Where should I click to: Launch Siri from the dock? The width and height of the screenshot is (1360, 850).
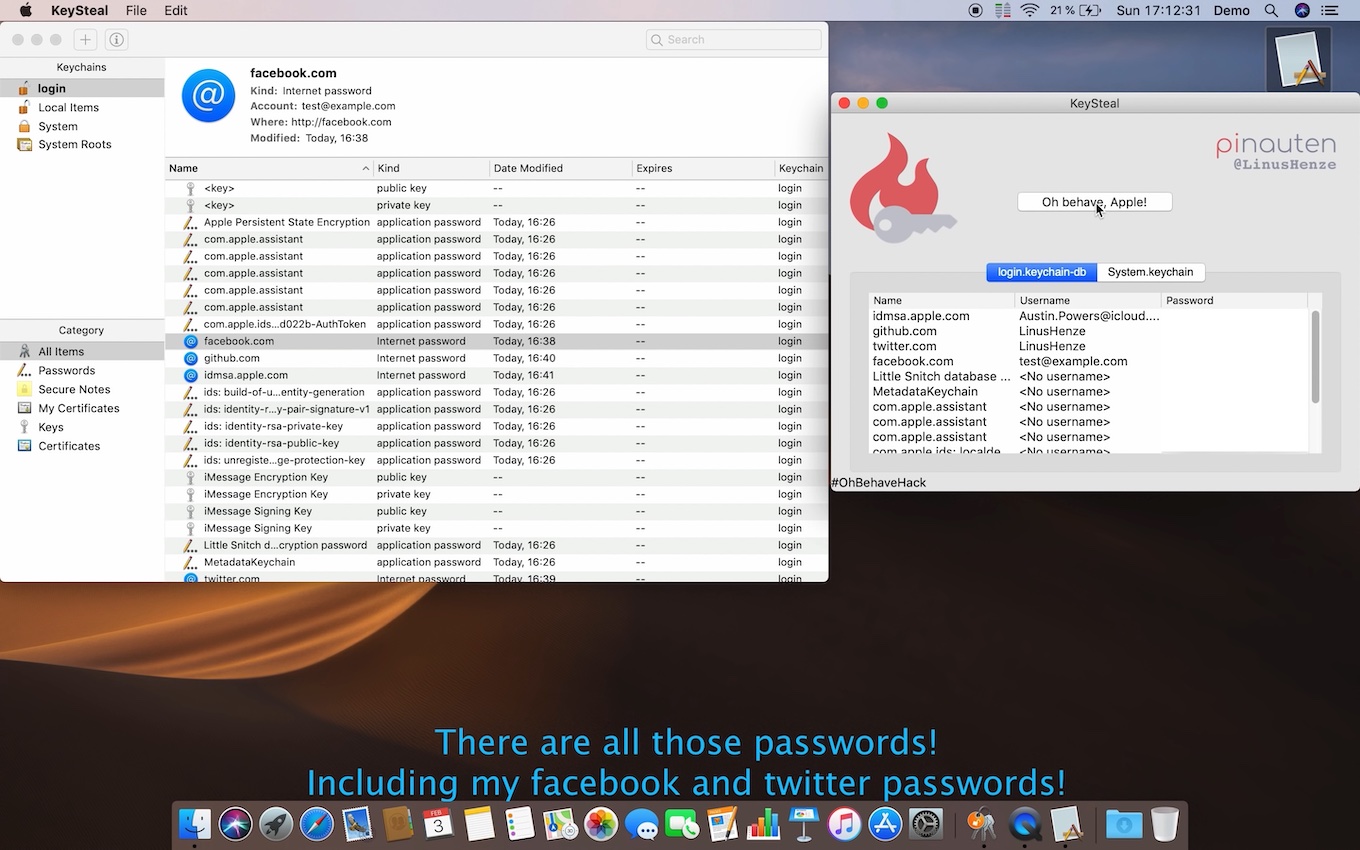[235, 824]
